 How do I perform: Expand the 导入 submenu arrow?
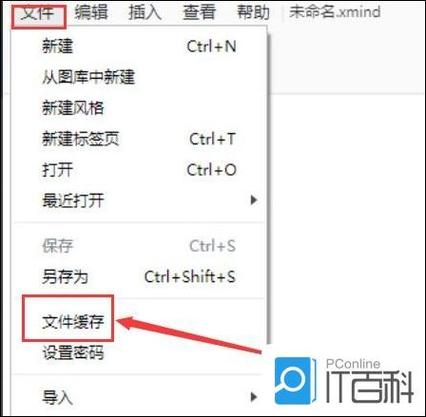(254, 397)
